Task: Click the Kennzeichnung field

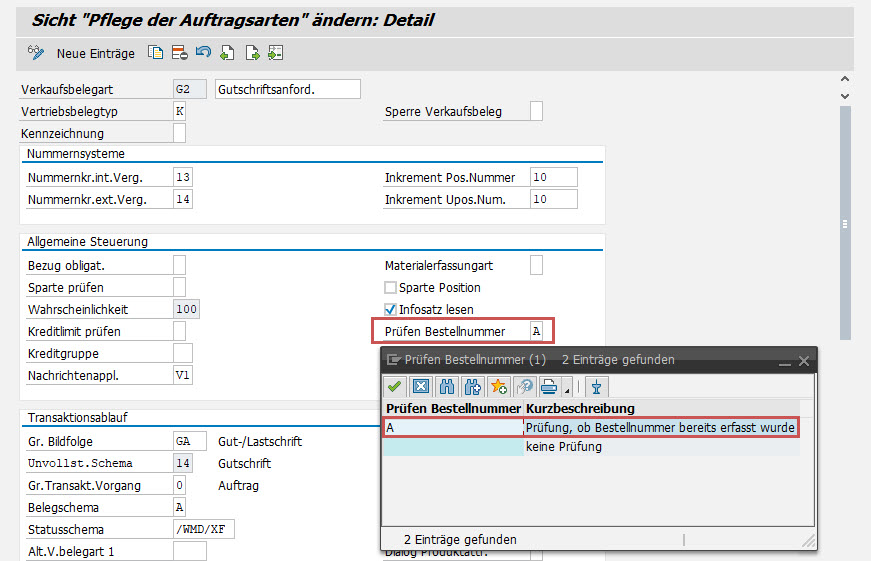Action: point(179,133)
